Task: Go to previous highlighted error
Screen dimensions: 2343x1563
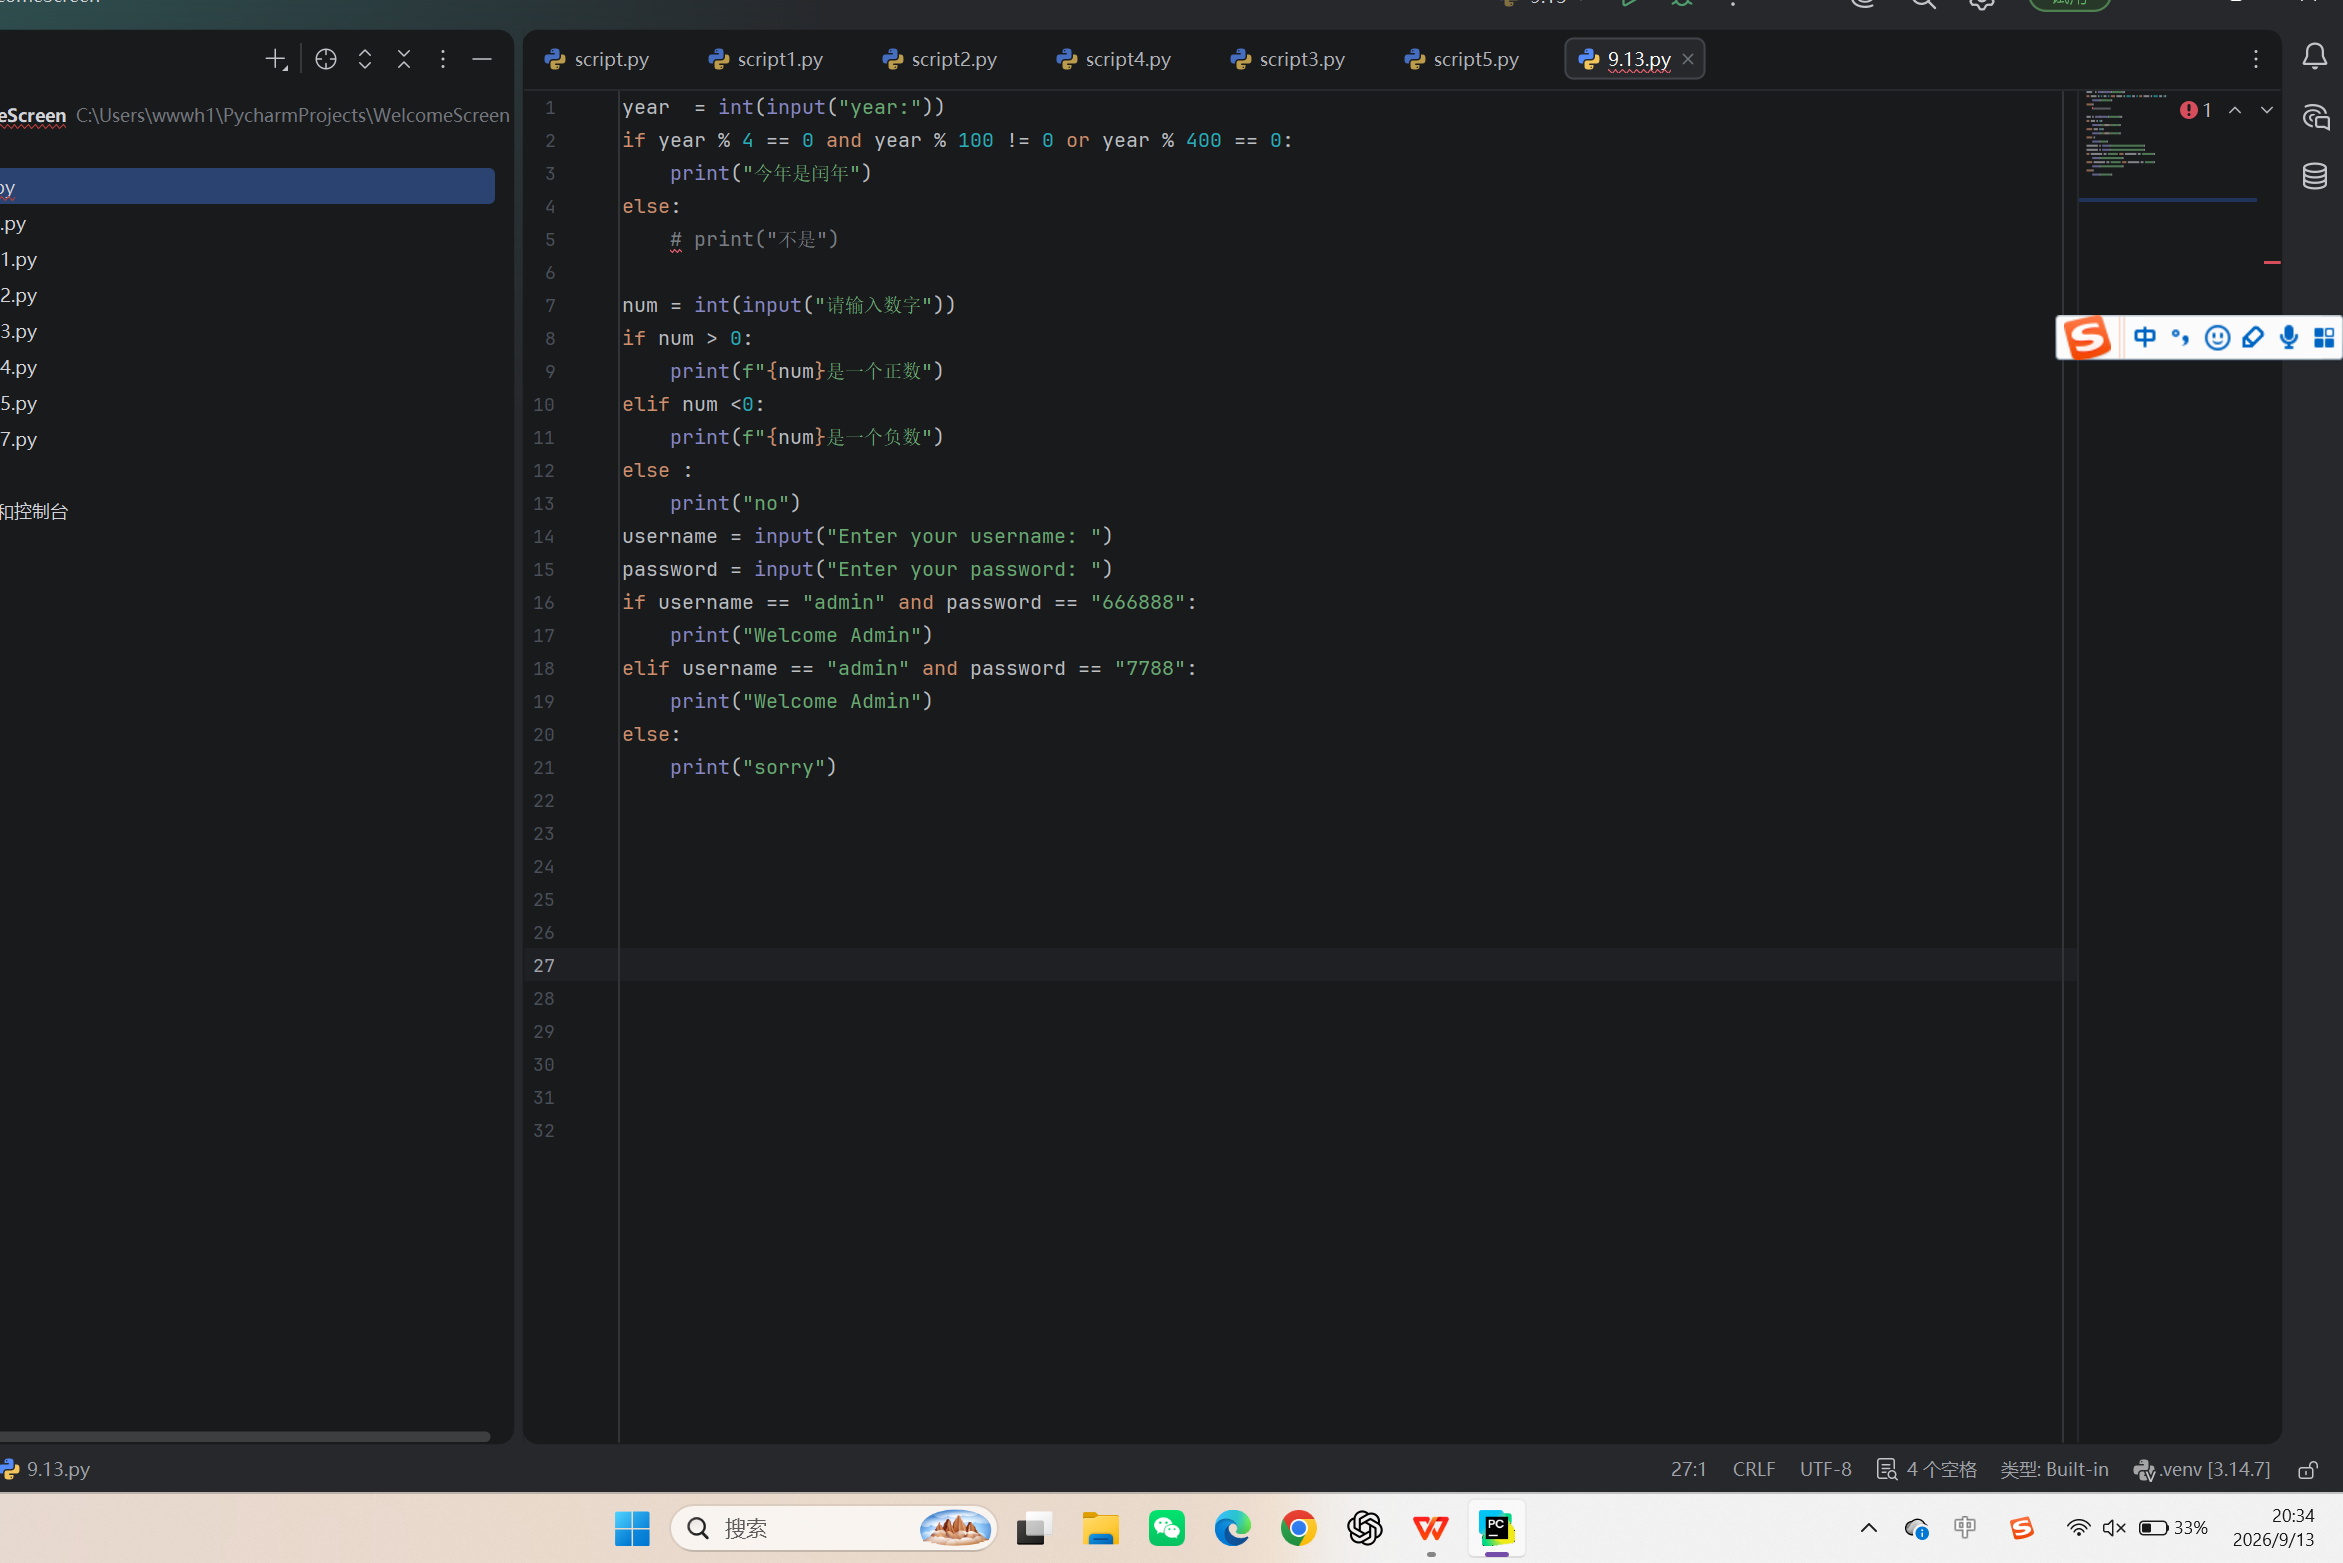Action: pos(2235,110)
